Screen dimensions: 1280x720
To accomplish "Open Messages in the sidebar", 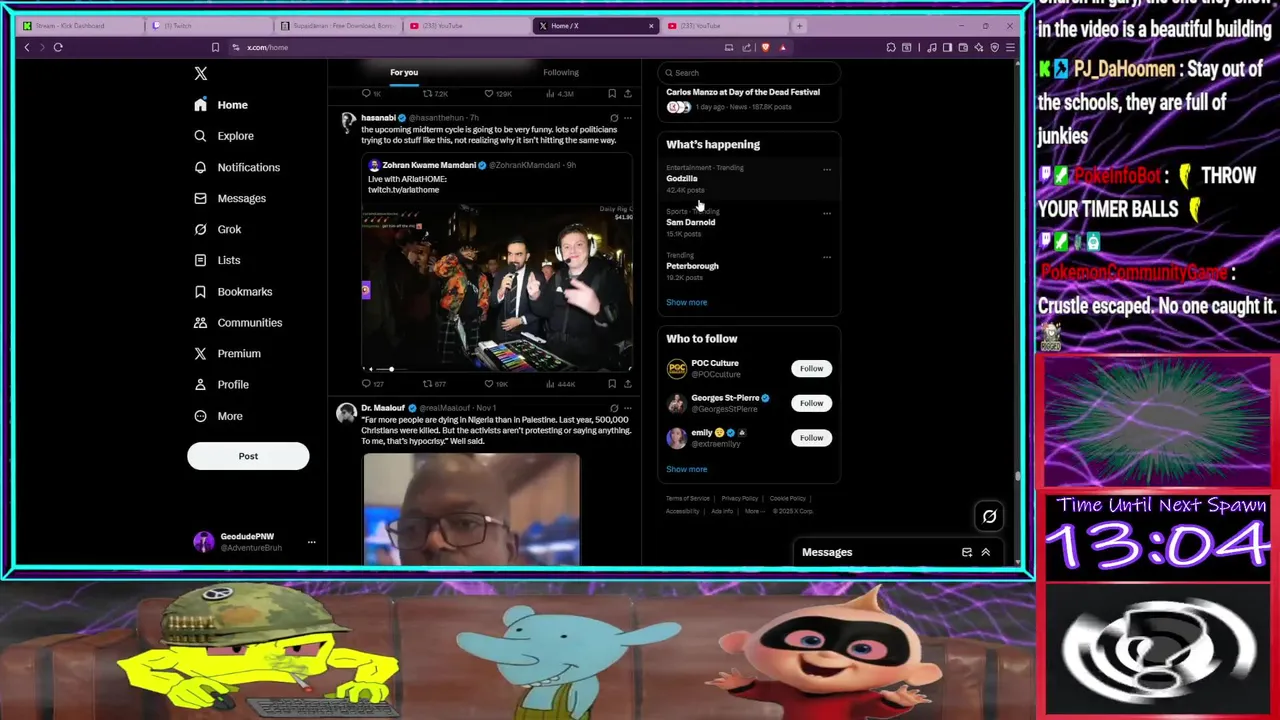I will tap(230, 198).
